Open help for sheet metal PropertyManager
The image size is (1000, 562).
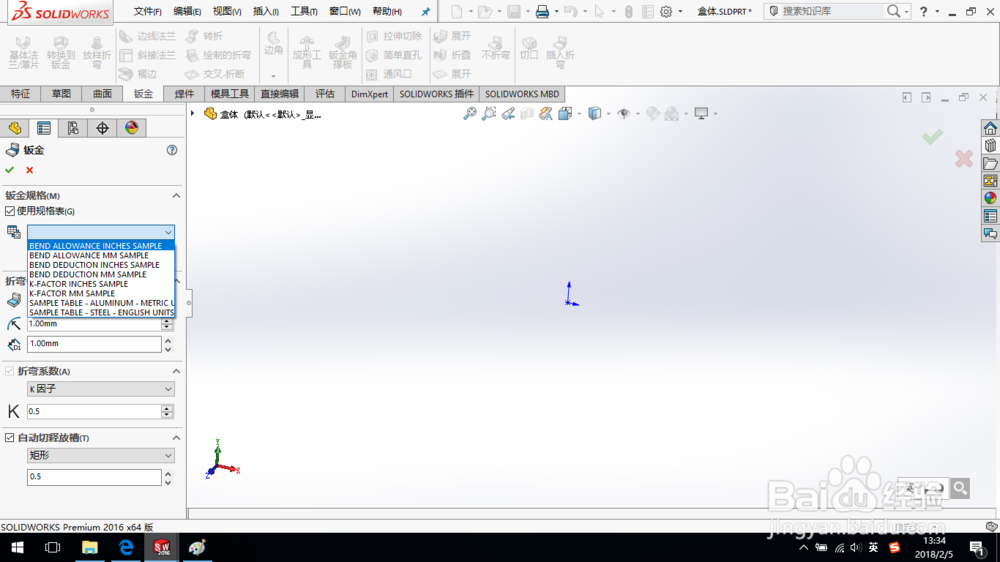point(172,150)
